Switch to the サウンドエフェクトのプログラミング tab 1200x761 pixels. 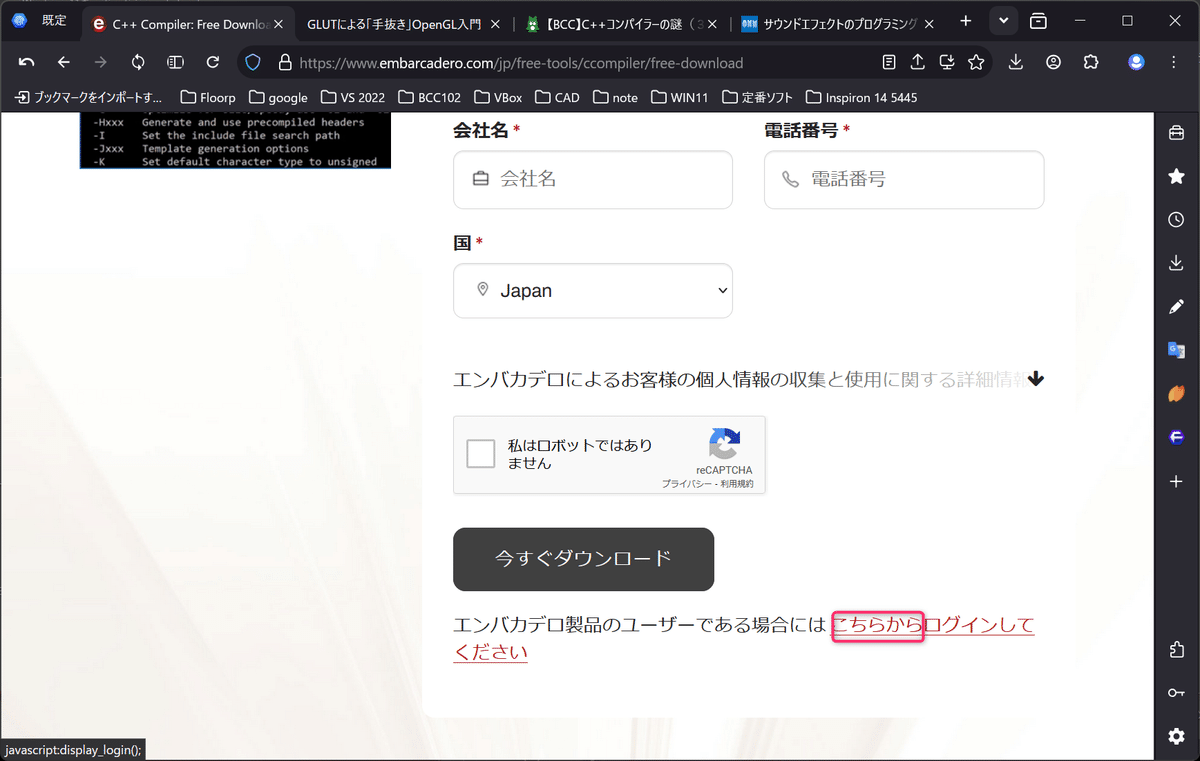(x=830, y=22)
